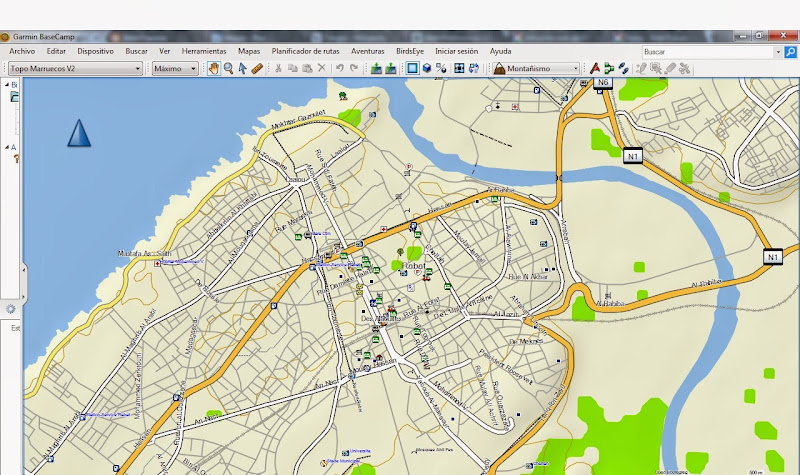Click the N6 road shield on map

point(603,83)
